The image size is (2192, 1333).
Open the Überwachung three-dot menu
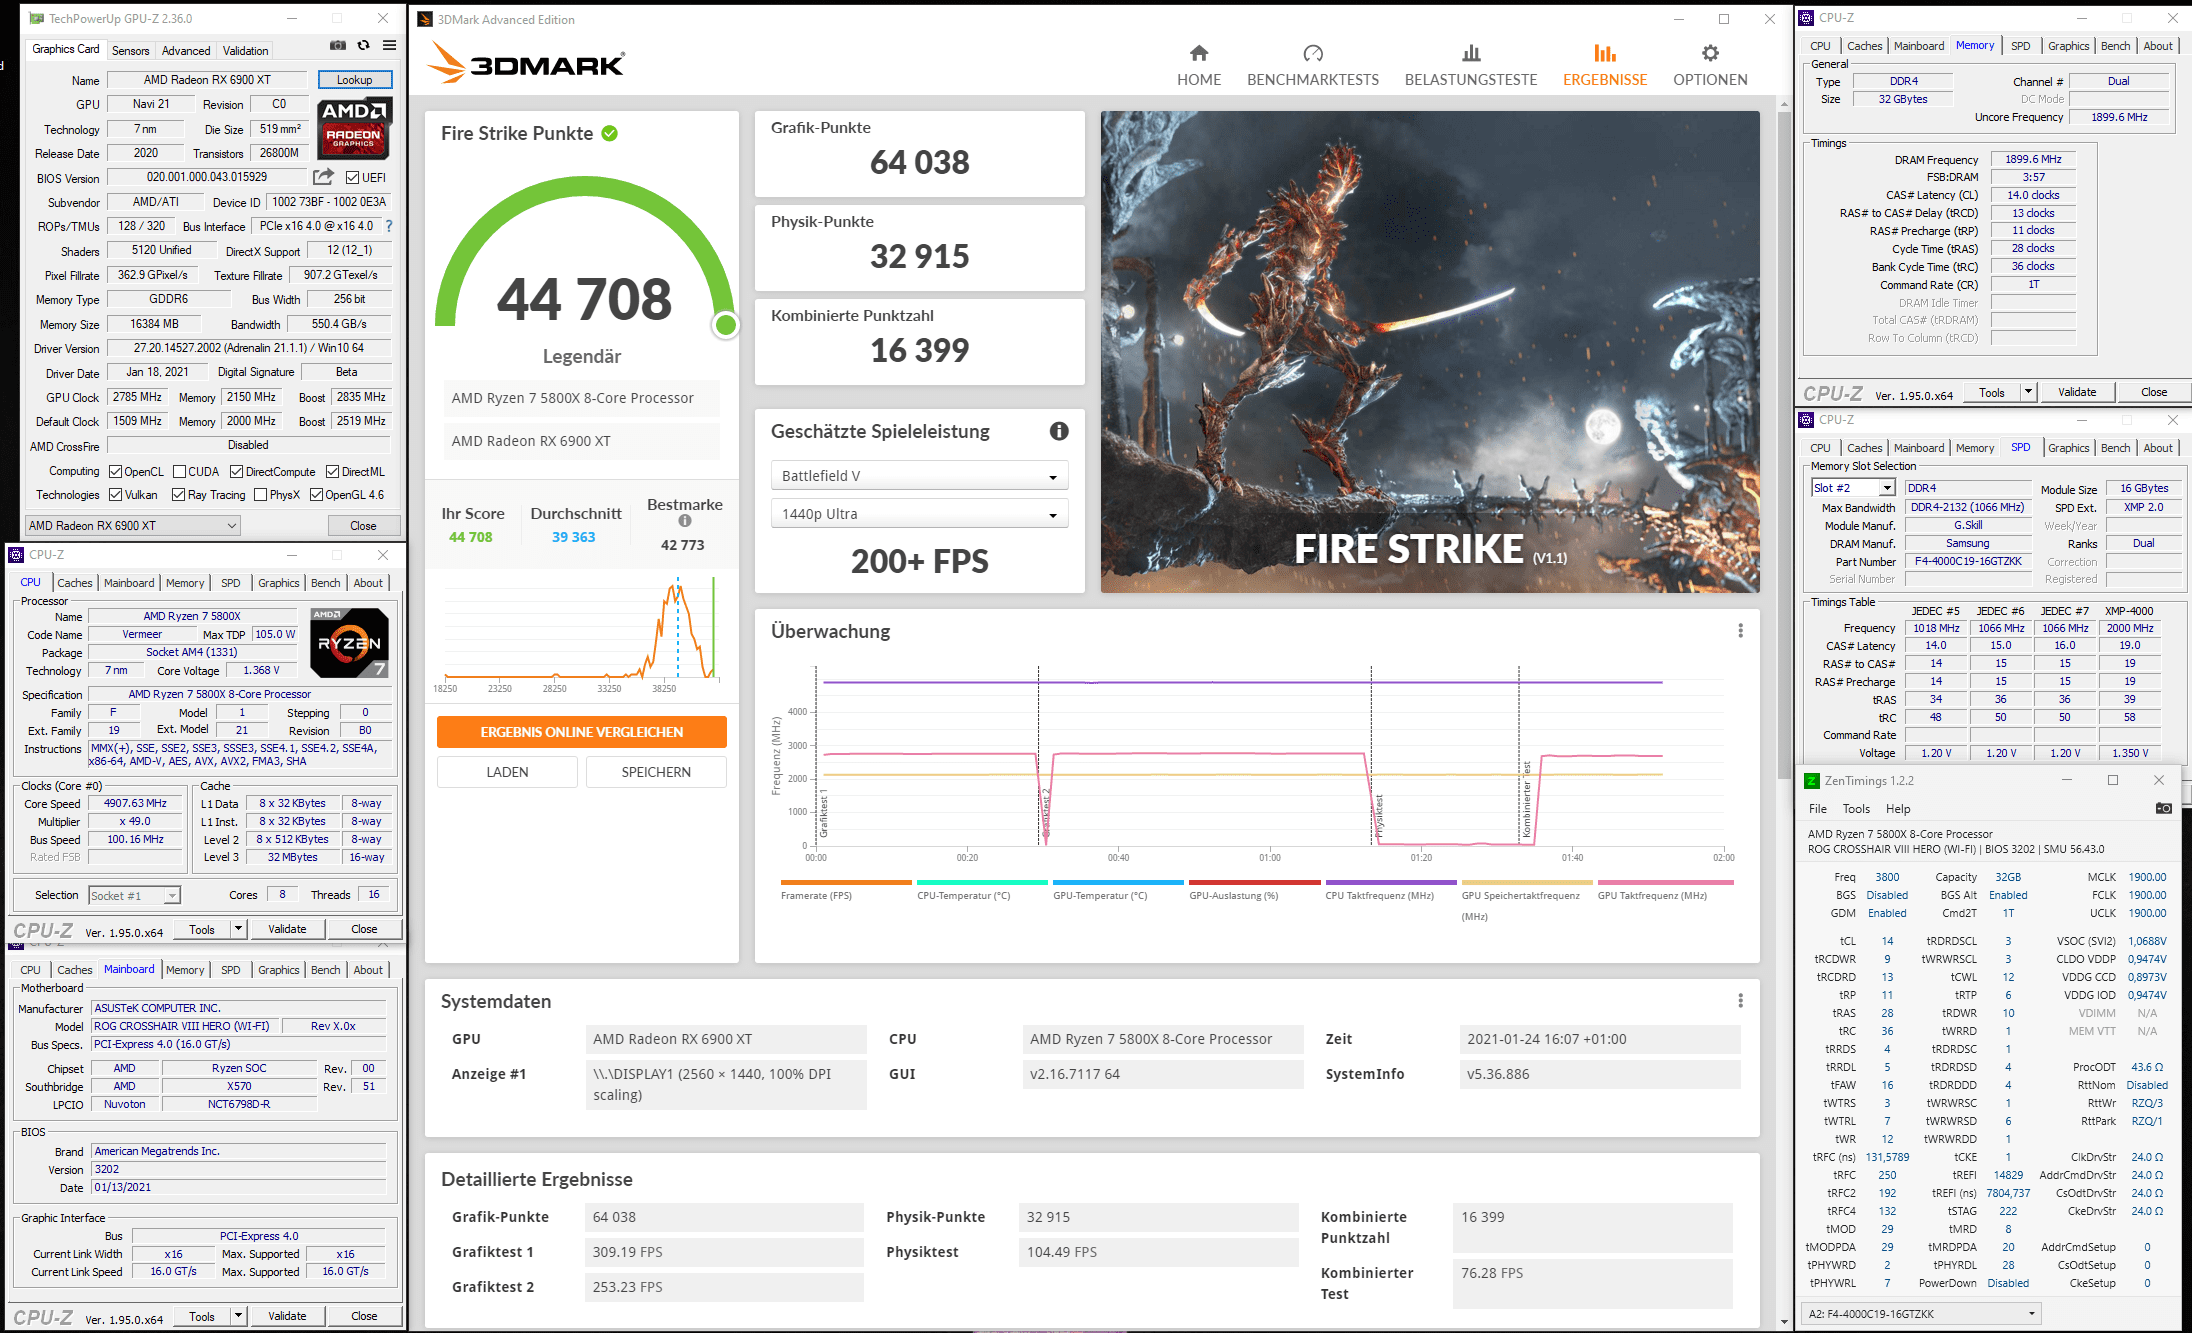(1740, 631)
